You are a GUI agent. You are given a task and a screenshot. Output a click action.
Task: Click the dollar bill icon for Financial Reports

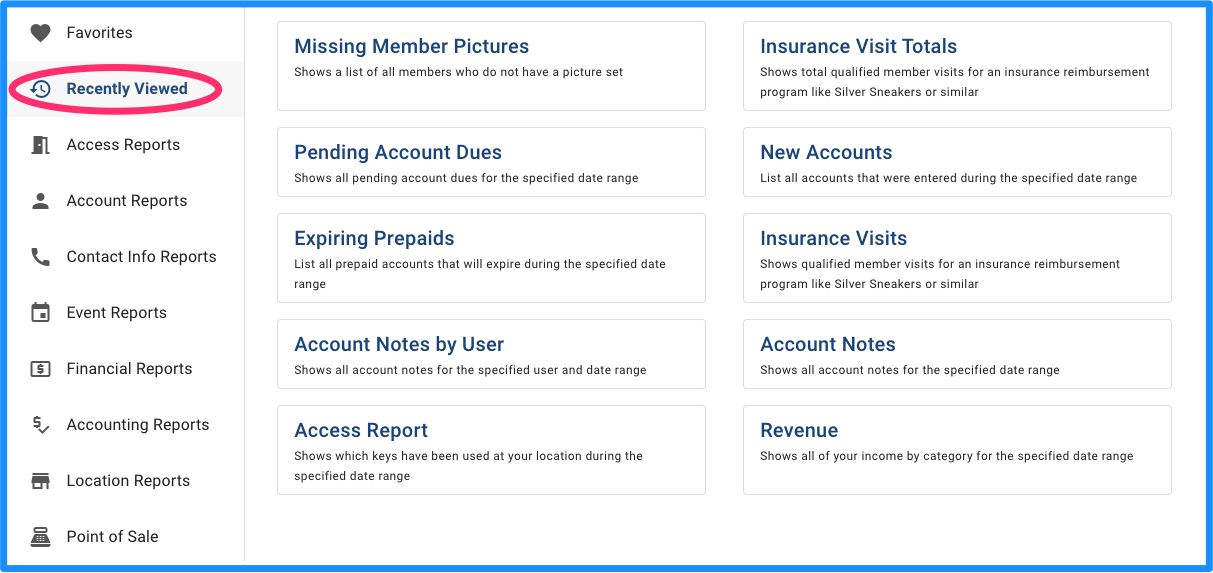coord(40,369)
